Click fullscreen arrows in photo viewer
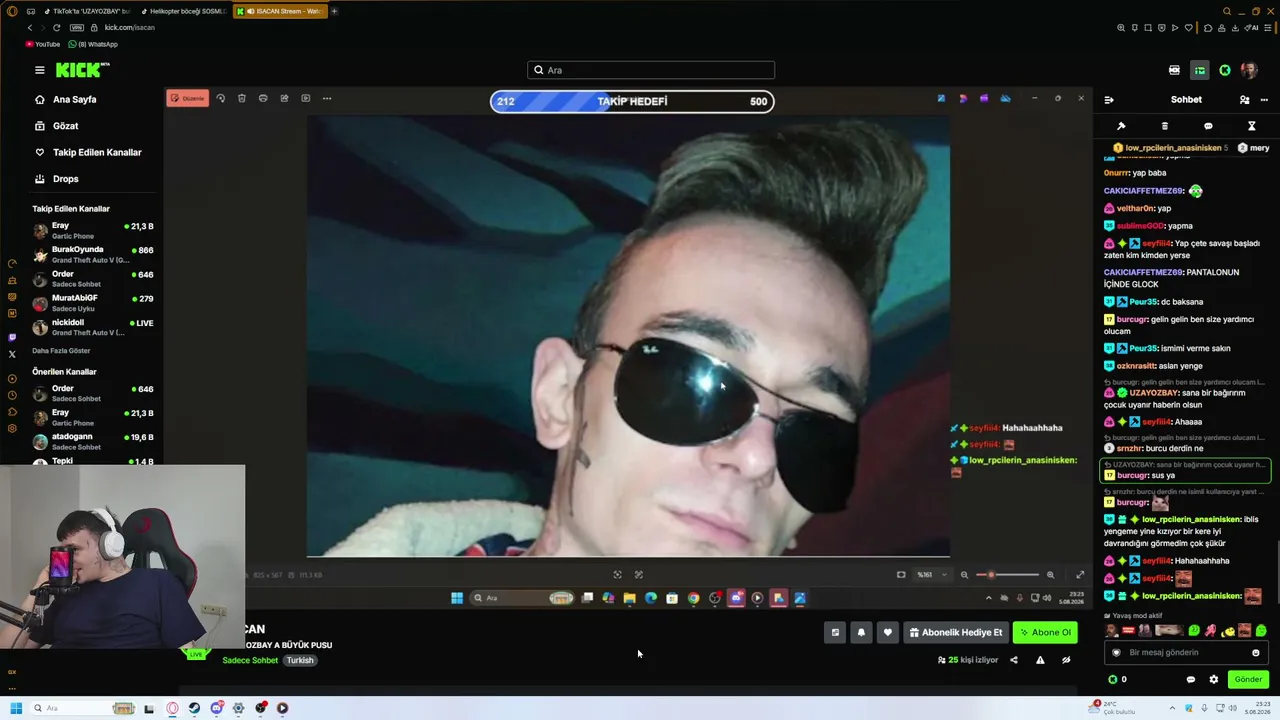 [1080, 575]
